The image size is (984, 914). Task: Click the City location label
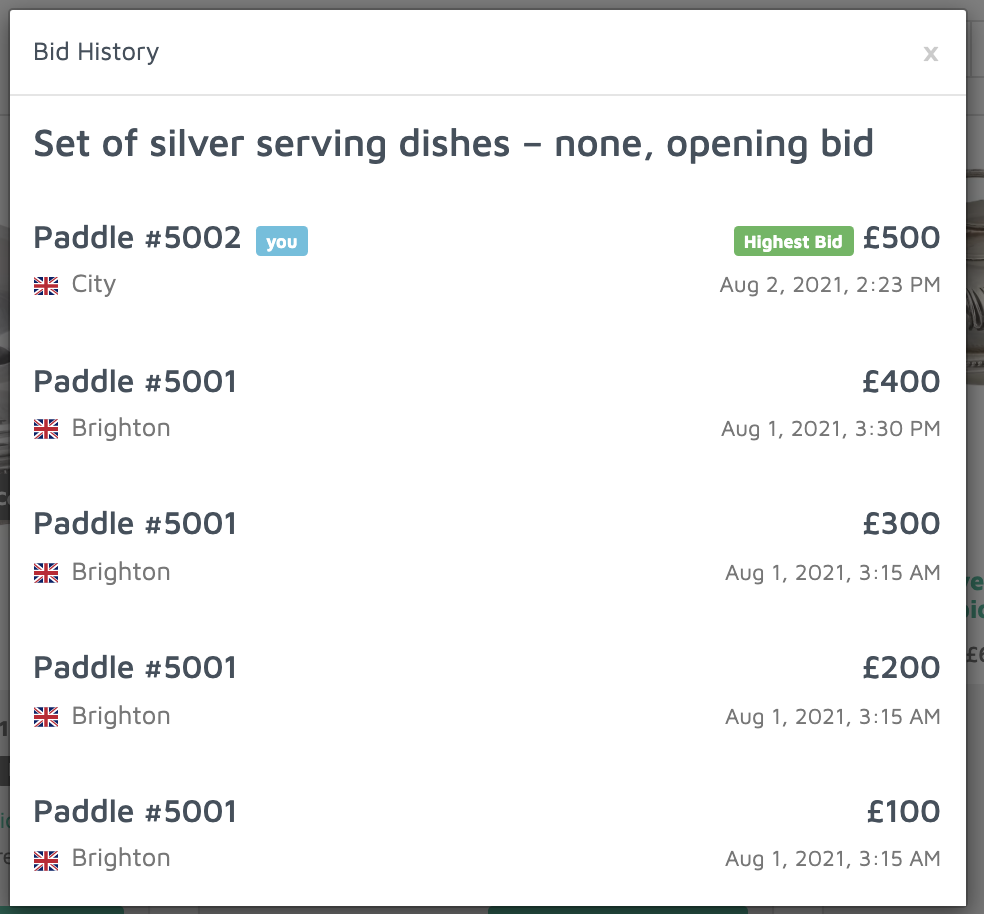(x=94, y=284)
